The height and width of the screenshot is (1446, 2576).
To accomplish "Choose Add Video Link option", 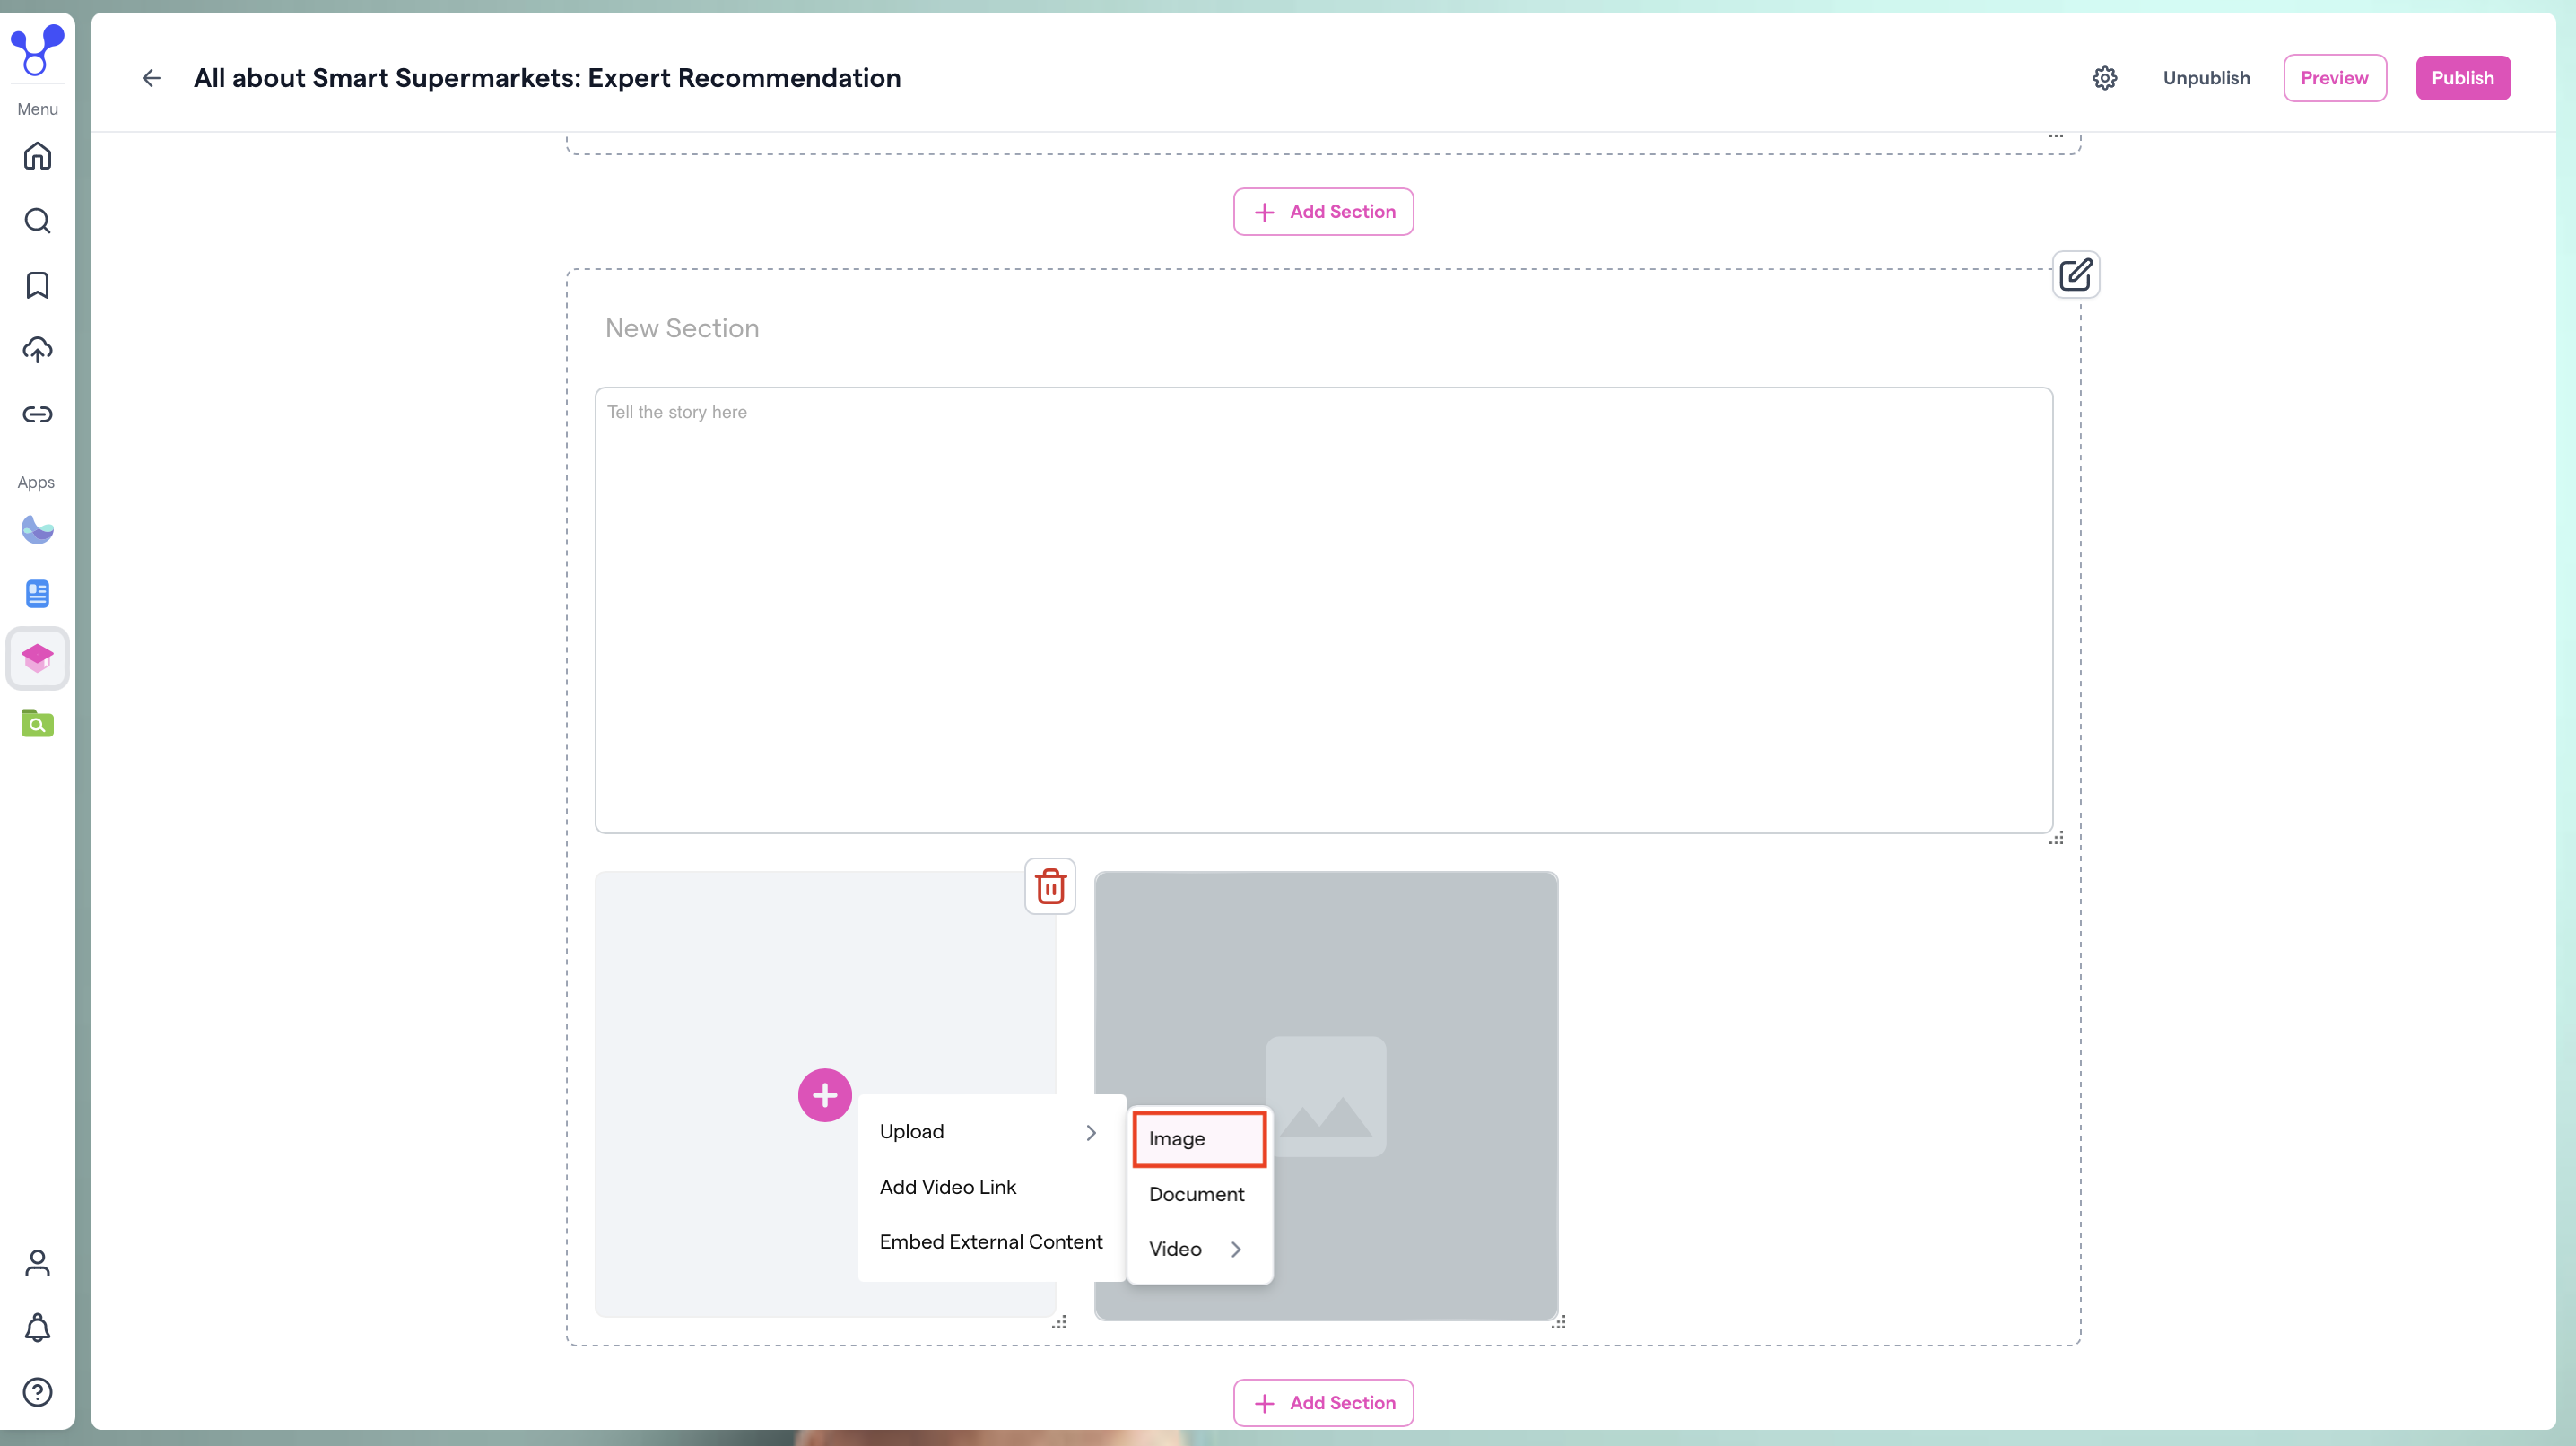I will 989,1187.
